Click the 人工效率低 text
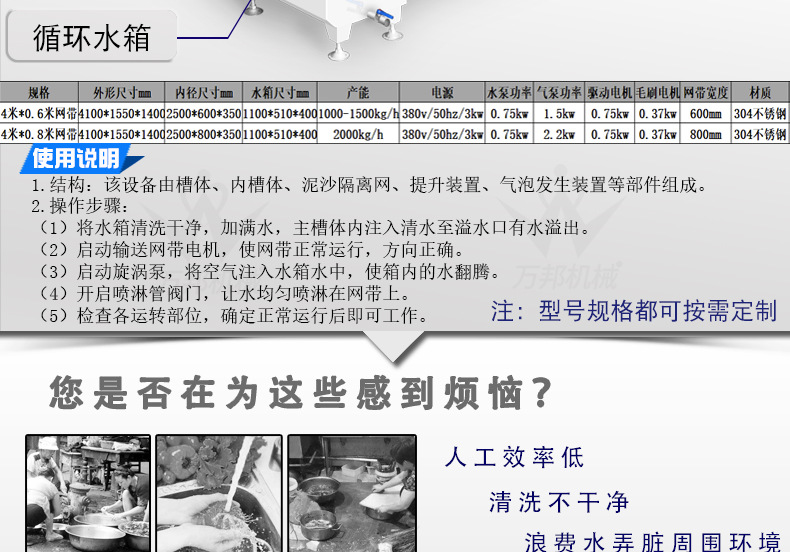790x552 pixels. (514, 459)
